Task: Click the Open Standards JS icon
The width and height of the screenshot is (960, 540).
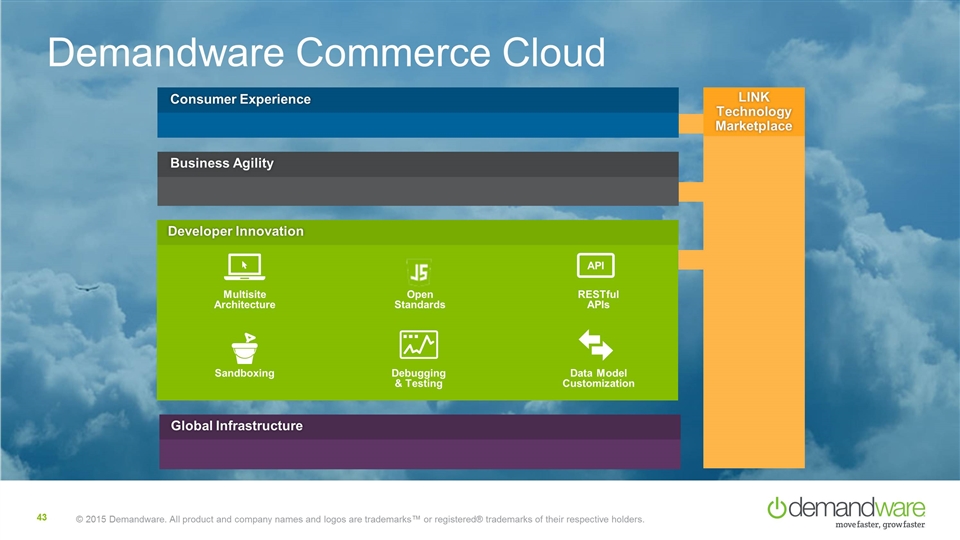Action: (419, 270)
